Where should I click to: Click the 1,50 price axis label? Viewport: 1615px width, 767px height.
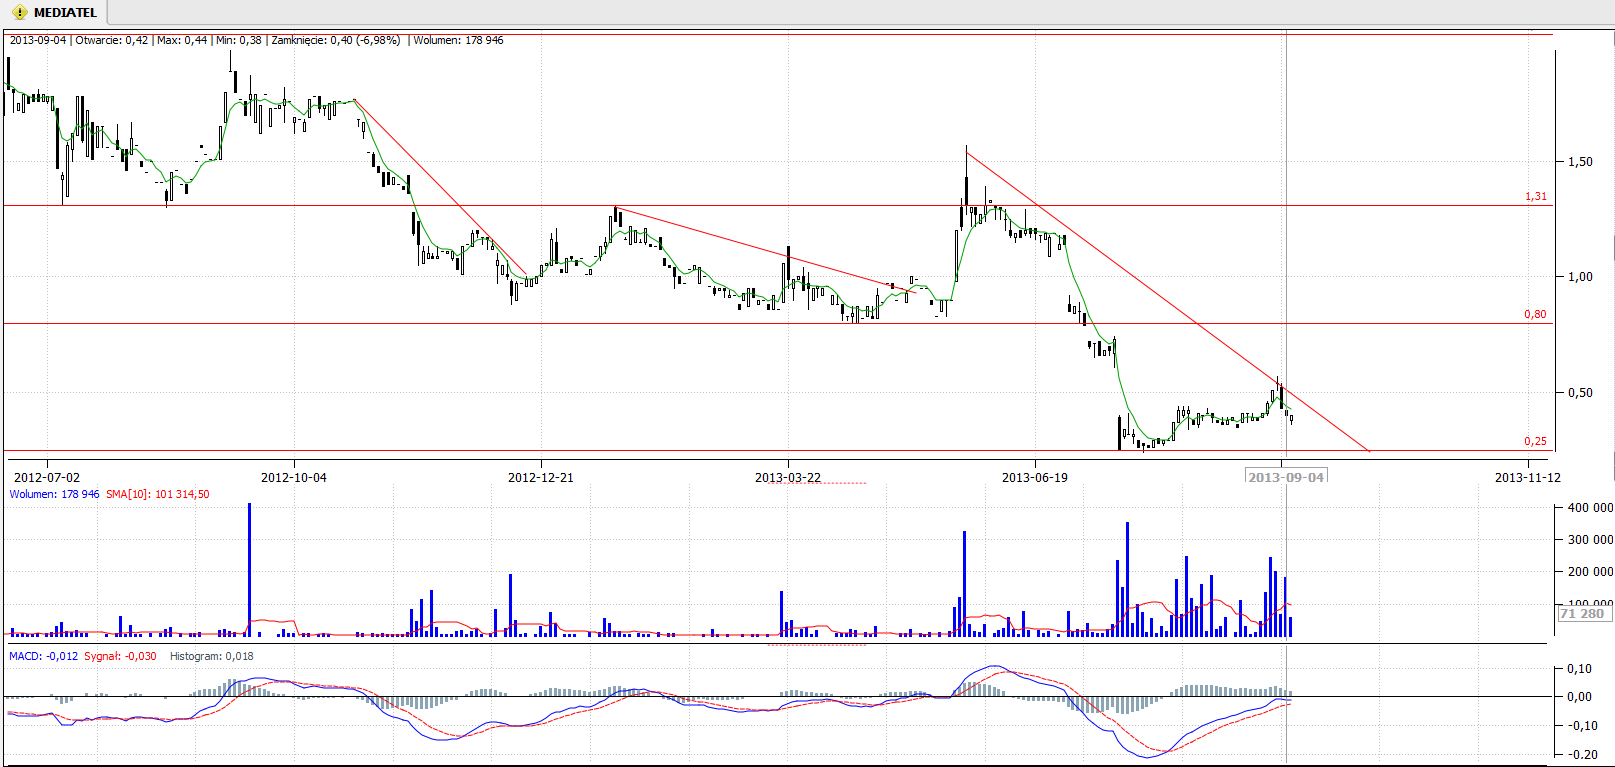pos(1581,161)
